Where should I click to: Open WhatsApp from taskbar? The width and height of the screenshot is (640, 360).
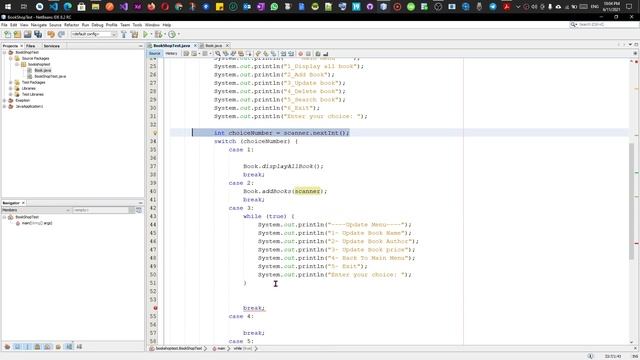274,7
